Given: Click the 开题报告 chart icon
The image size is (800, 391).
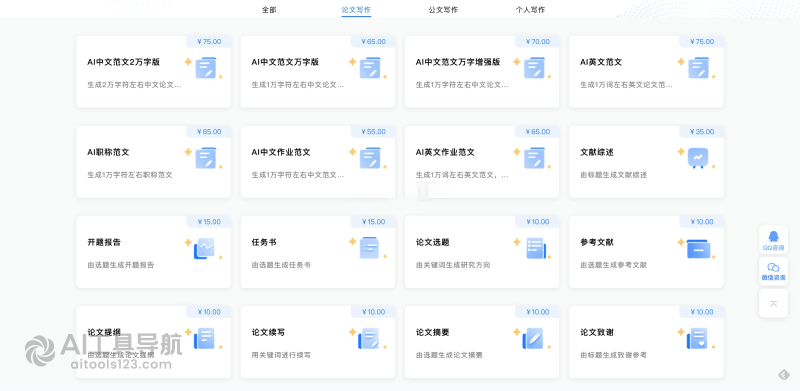Looking at the screenshot, I should pos(205,249).
